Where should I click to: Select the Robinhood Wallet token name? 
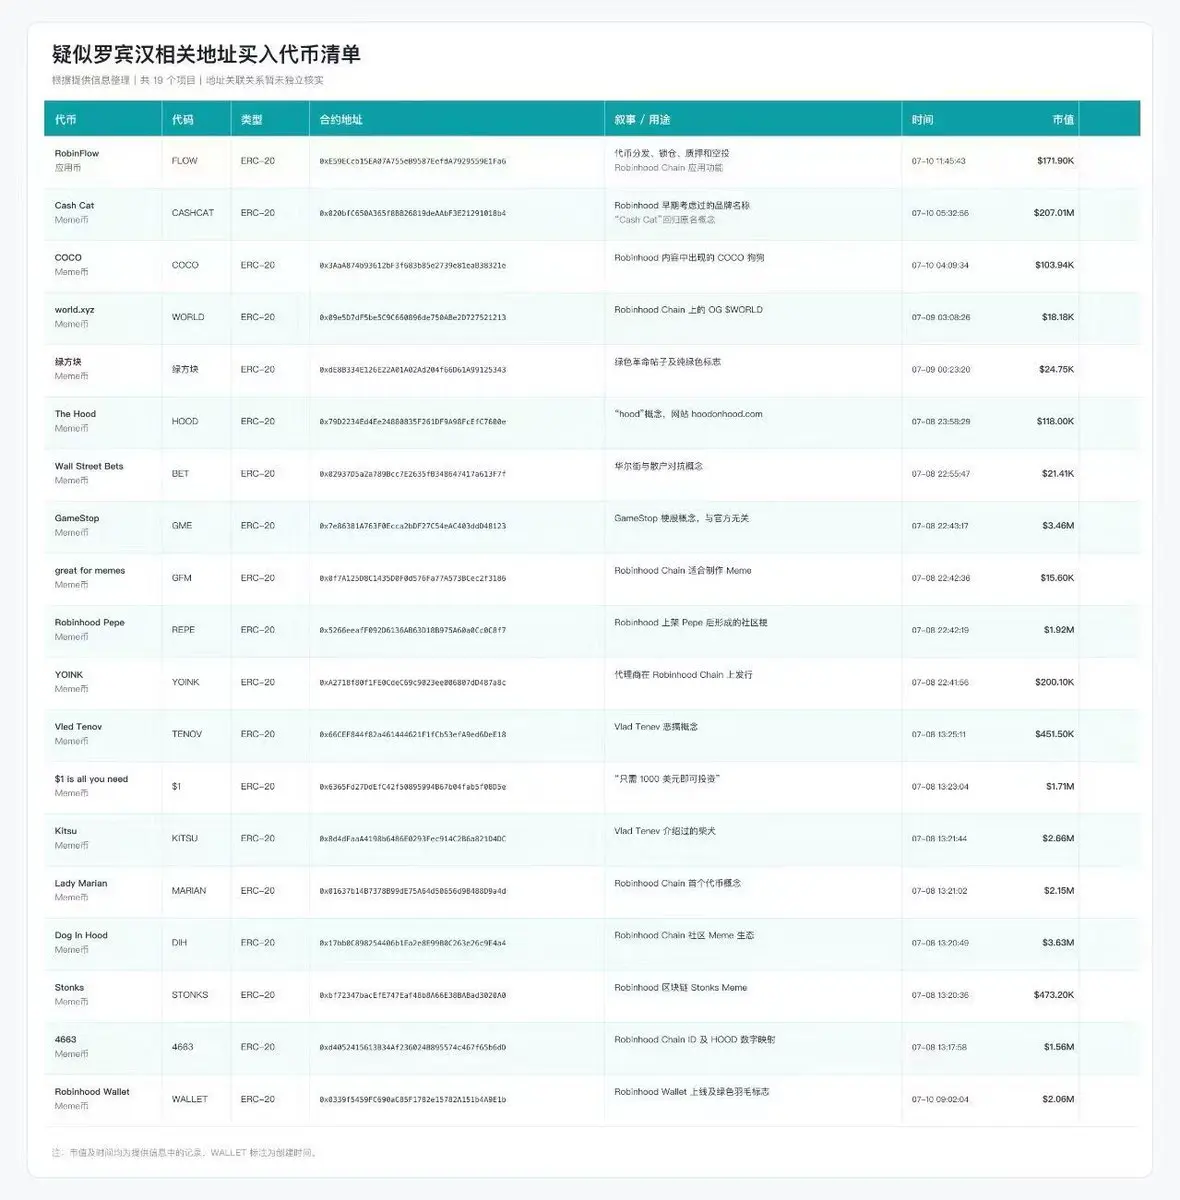92,1092
